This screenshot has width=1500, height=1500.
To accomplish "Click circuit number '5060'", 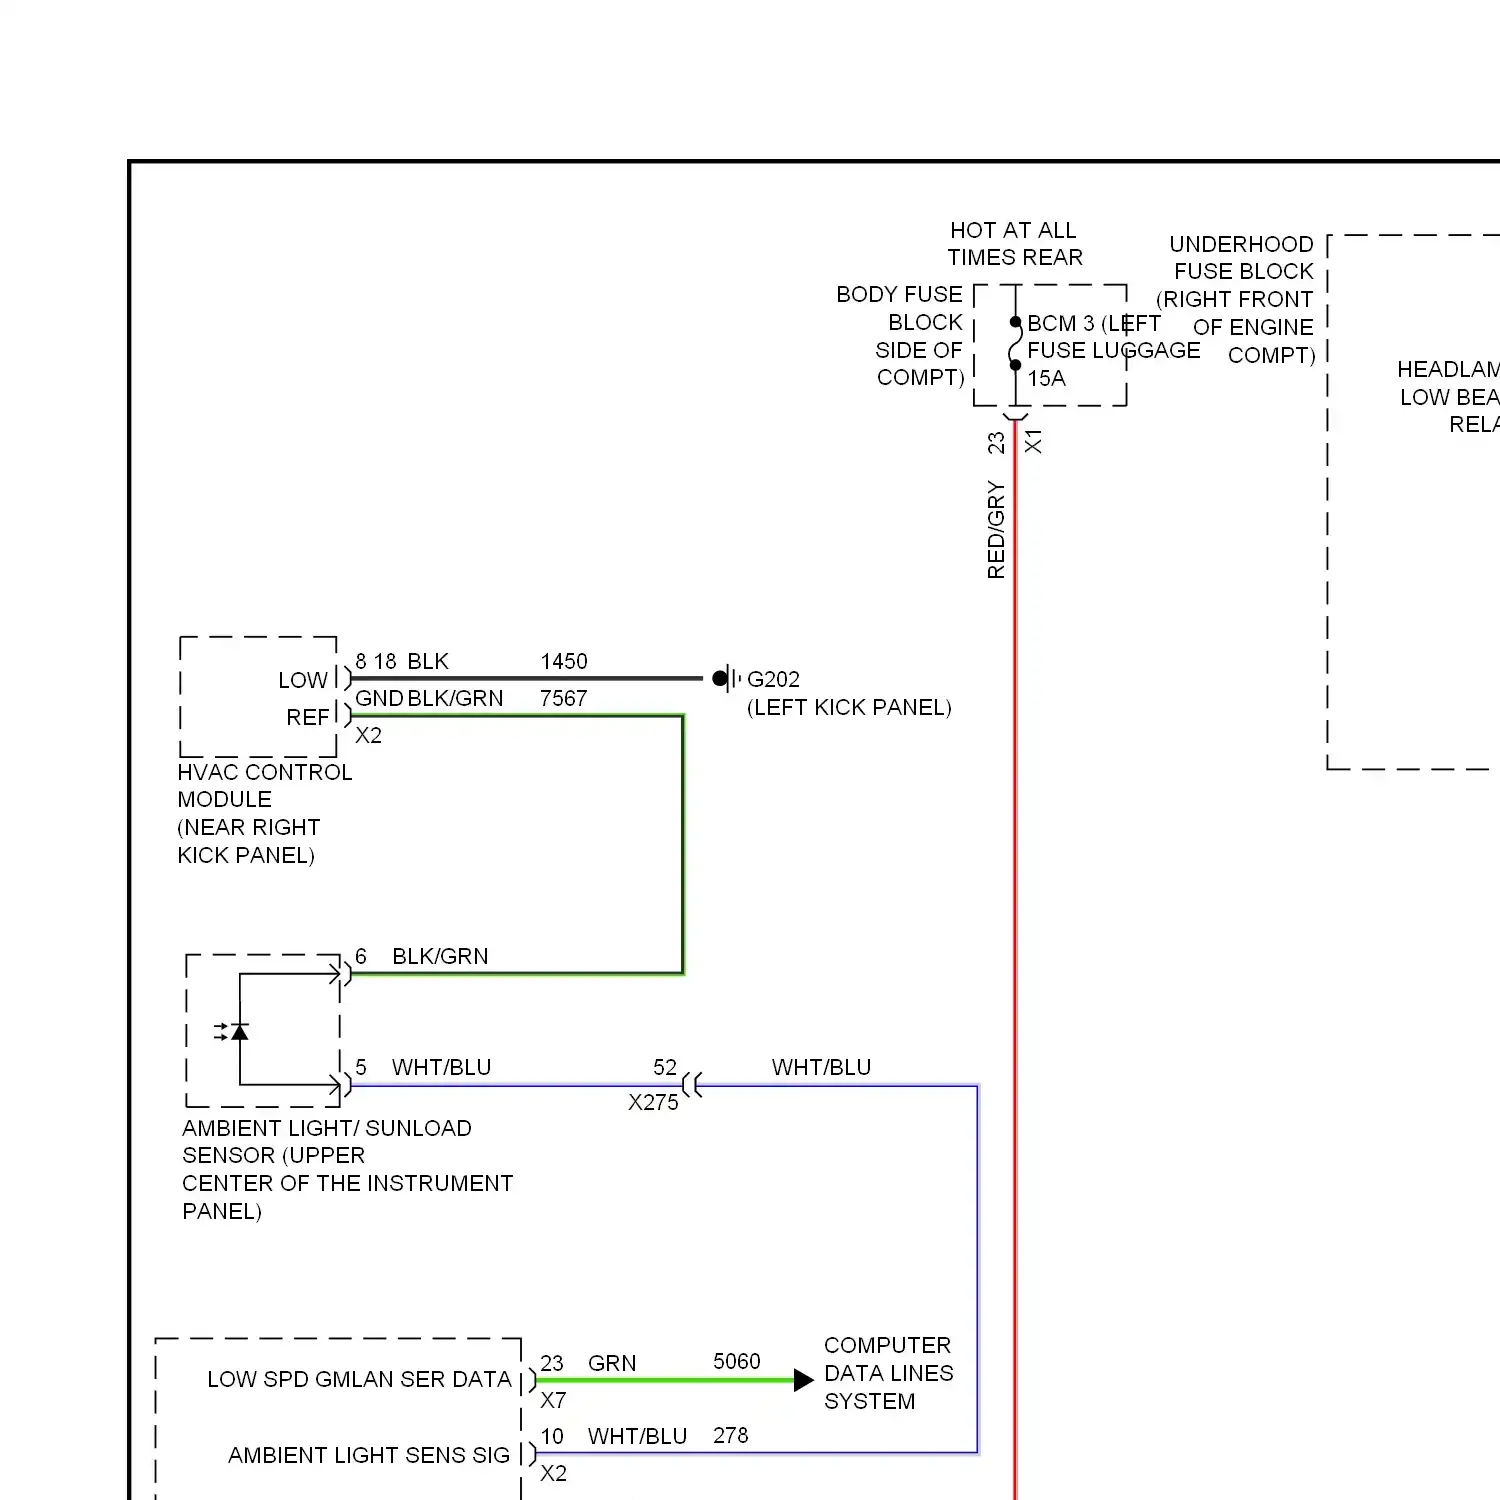I will tap(737, 1361).
